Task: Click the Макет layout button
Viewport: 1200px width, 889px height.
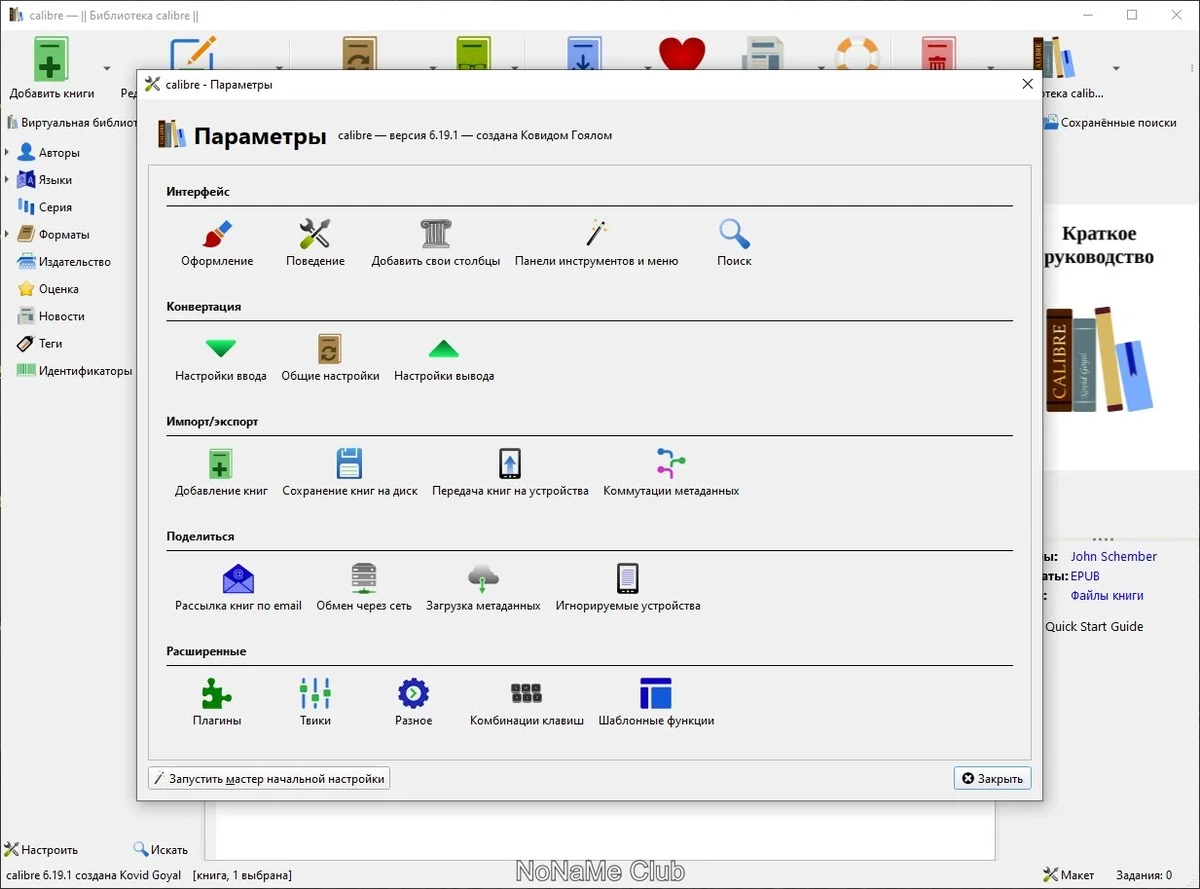Action: click(1068, 875)
